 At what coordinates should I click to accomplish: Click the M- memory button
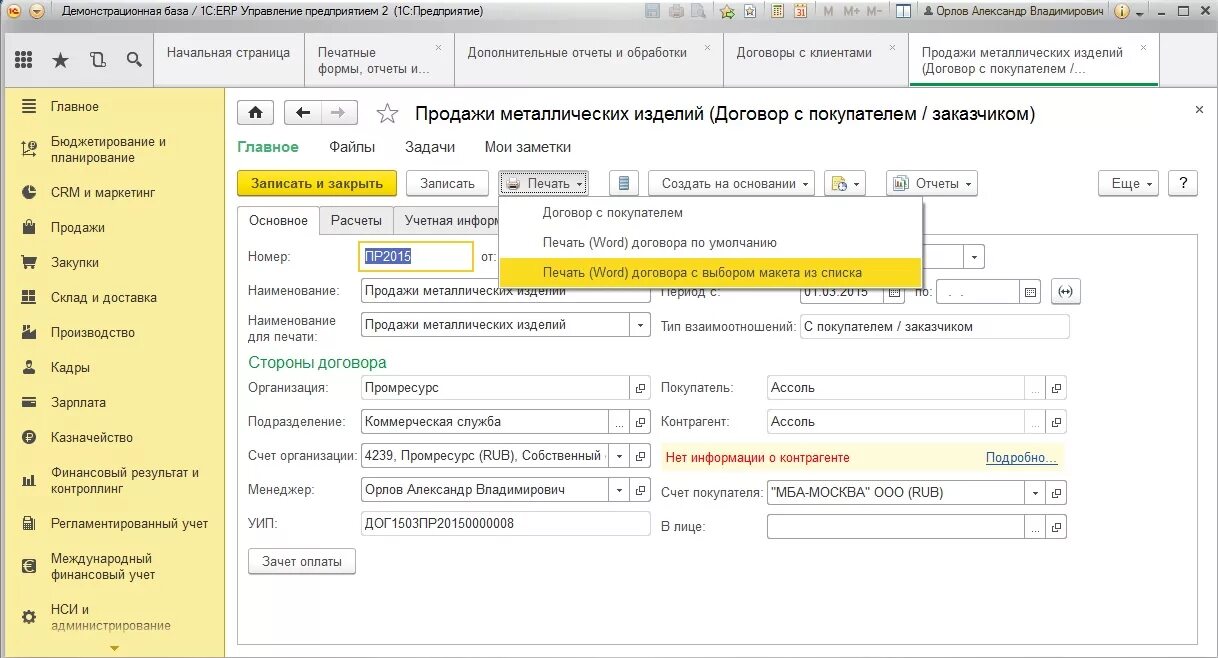coord(875,12)
